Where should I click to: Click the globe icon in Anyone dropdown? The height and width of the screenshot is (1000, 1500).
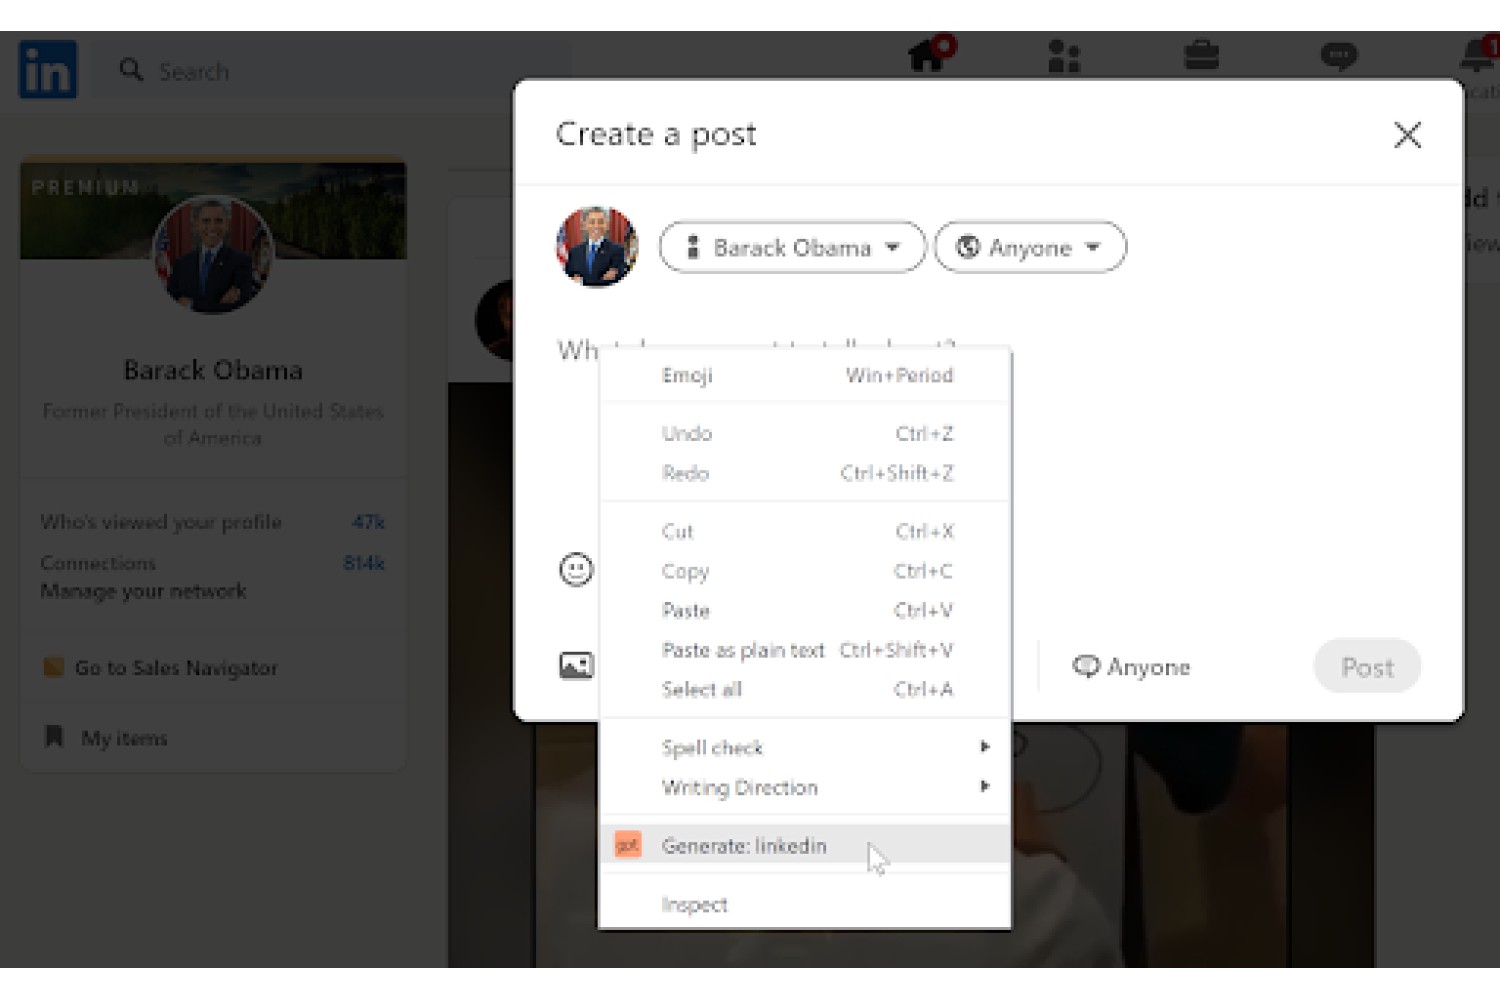pos(967,247)
